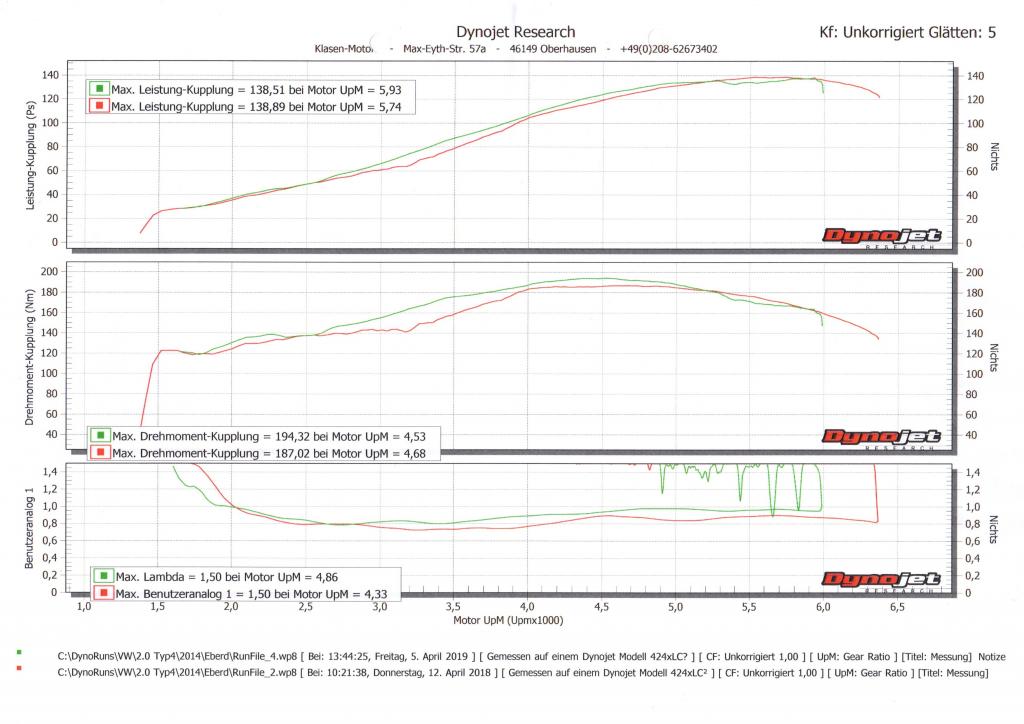Click the Leistung-Kupplung (Ps) axis label

[30, 158]
